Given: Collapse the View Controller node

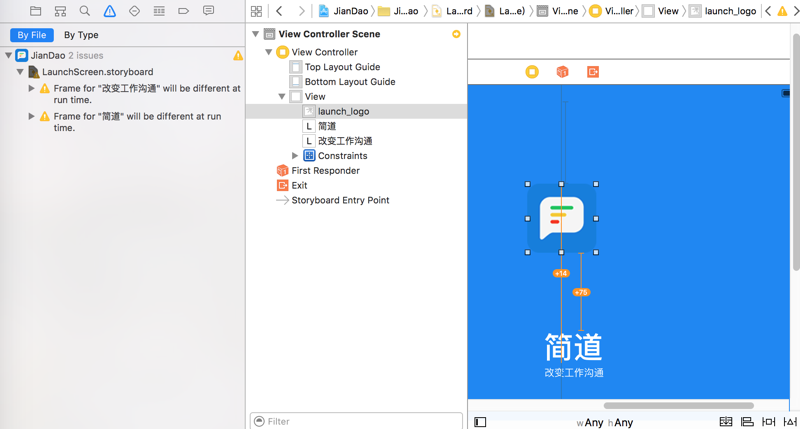Looking at the screenshot, I should (268, 52).
